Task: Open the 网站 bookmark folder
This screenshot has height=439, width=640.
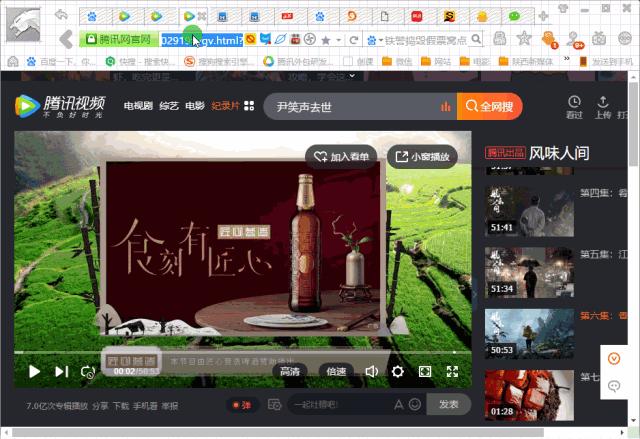Action: (436, 61)
